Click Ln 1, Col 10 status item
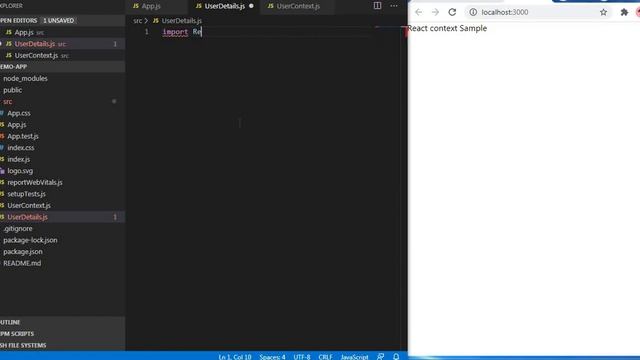Screen dimensions: 640x360 (x=235, y=357)
